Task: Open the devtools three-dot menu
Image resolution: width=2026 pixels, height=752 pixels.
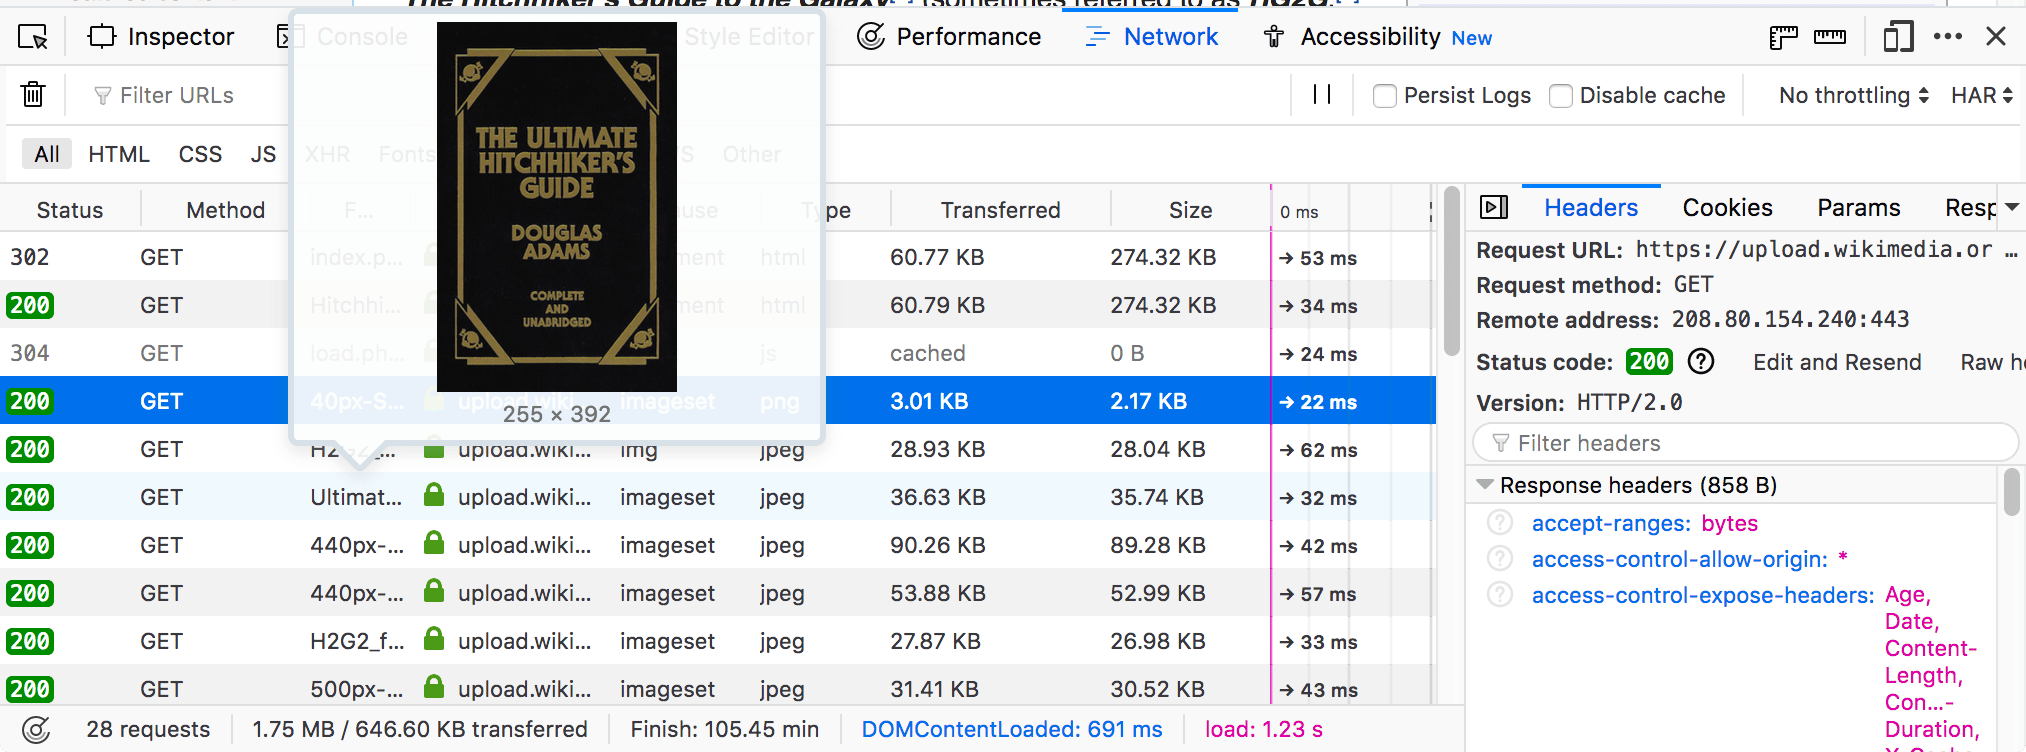Action: 1948,37
